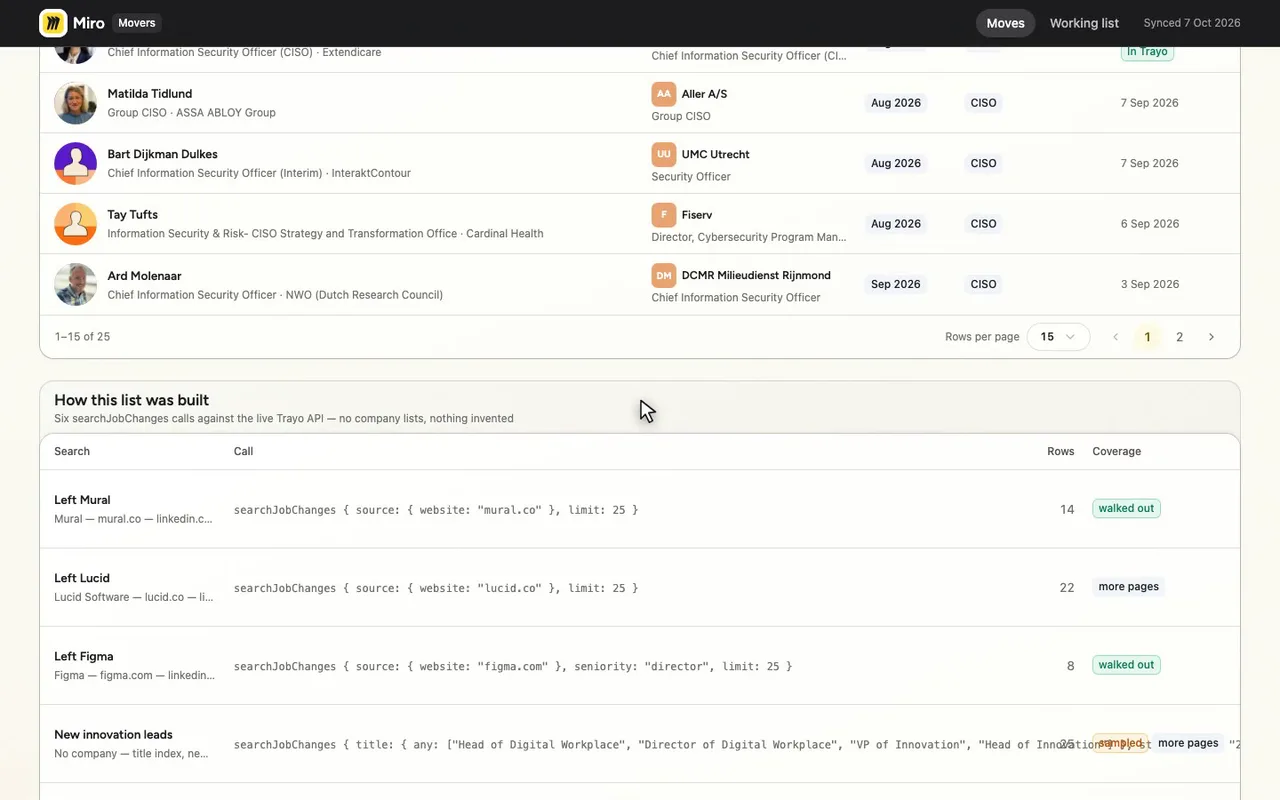Click the Search column header

coord(72,452)
